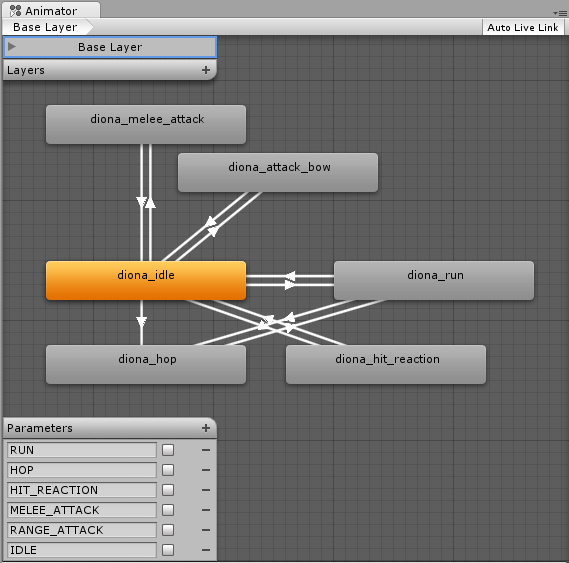
Task: Select the diona_melee_attack state node
Action: [146, 125]
